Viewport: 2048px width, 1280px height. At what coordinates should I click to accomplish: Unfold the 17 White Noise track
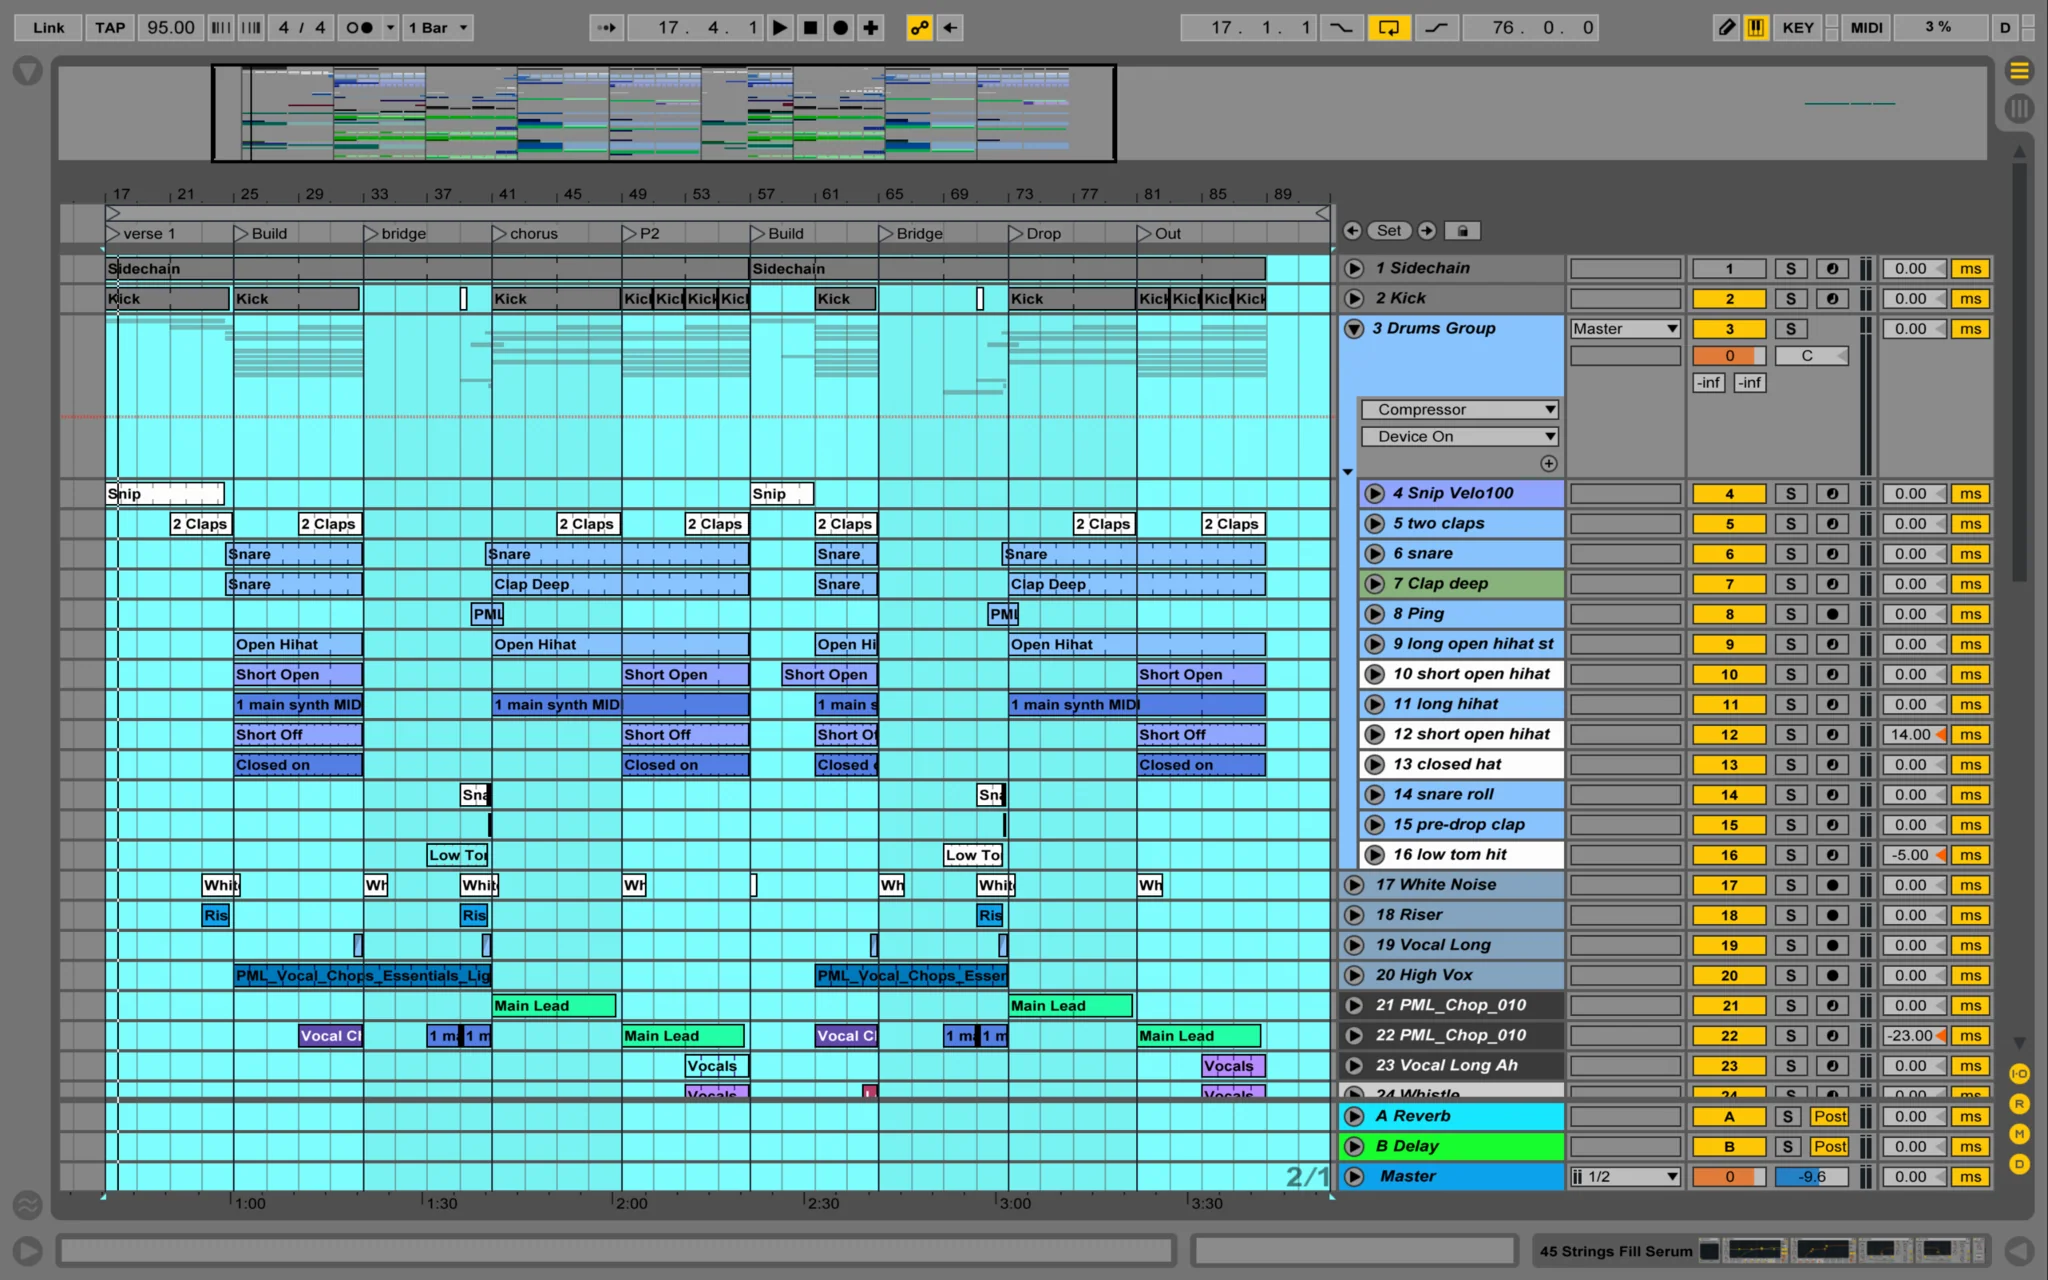1354,885
